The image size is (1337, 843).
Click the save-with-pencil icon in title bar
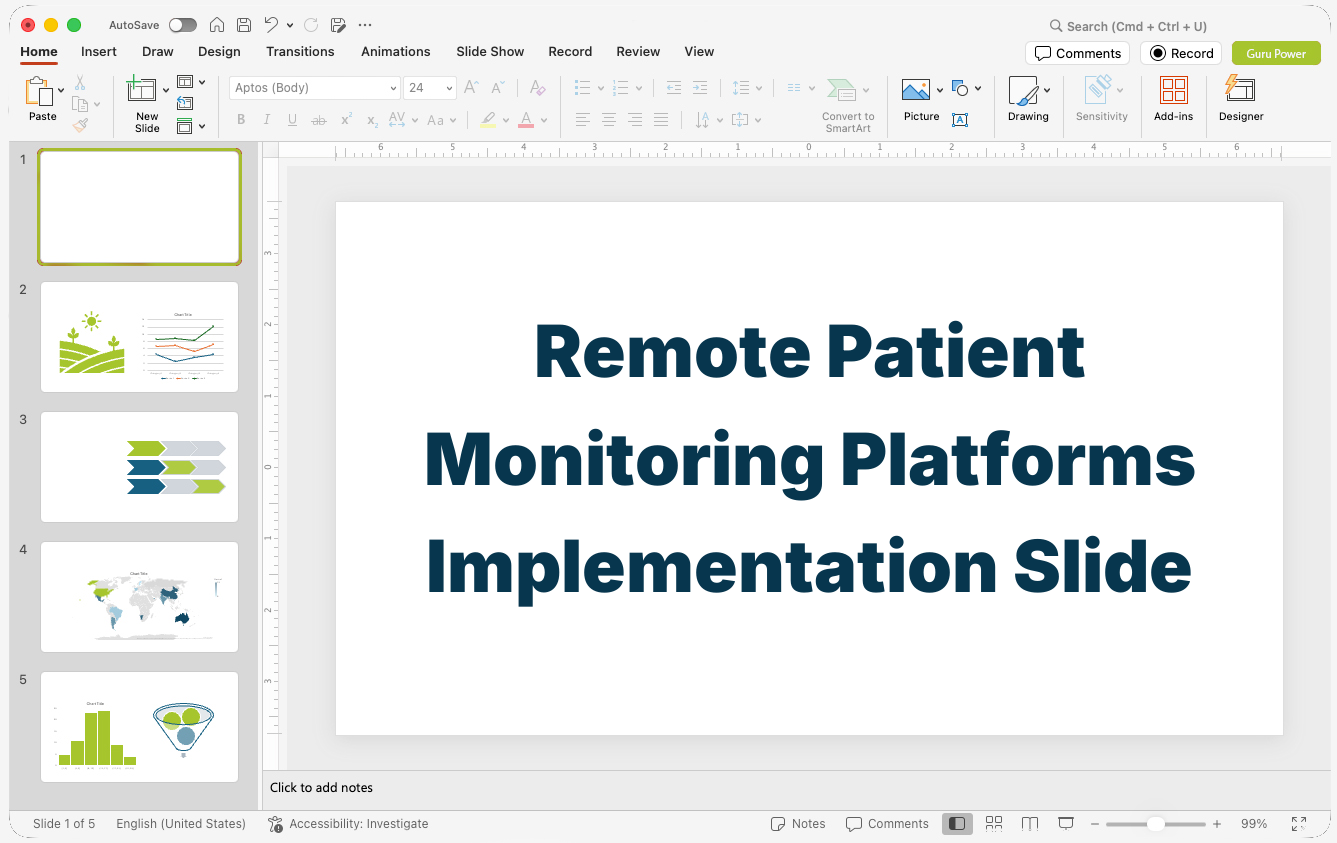338,25
